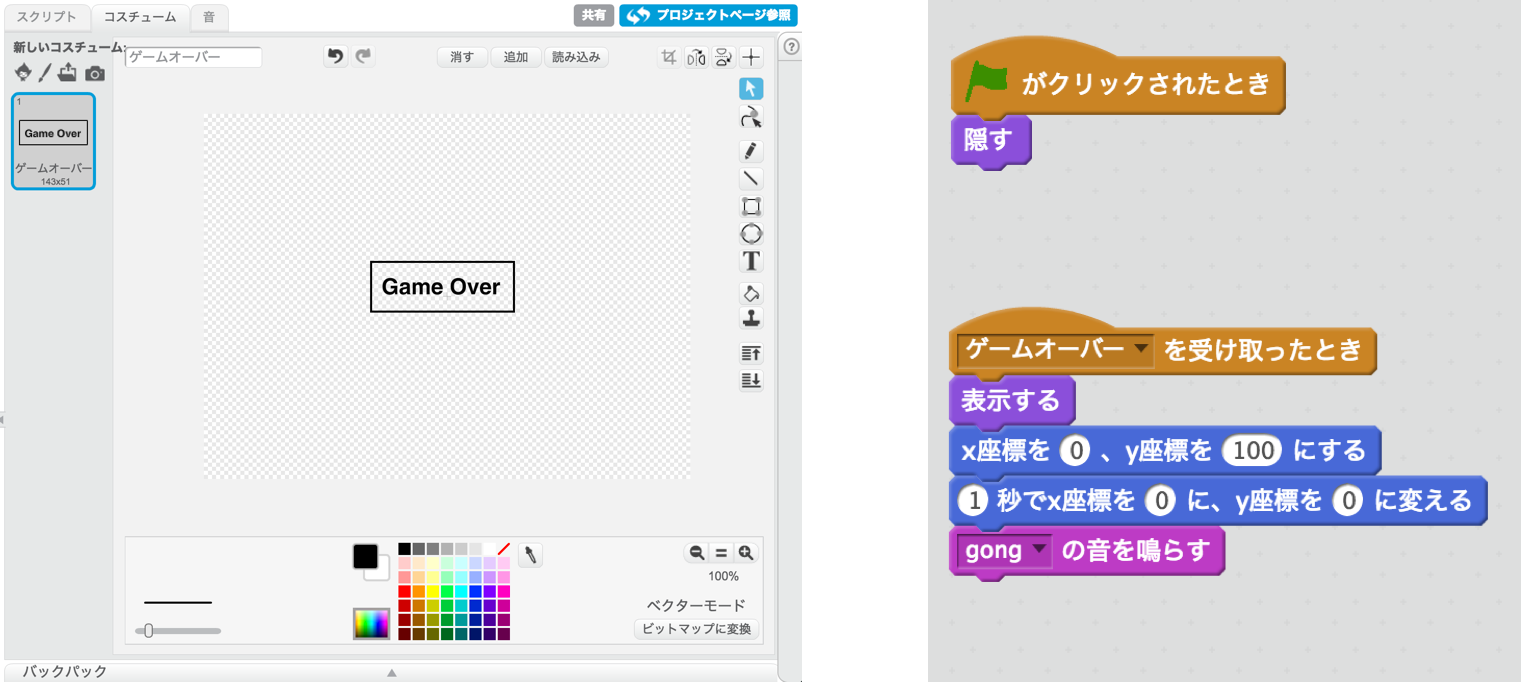Select the rectangle tool
Screen dimensions: 1521x682
pos(751,206)
